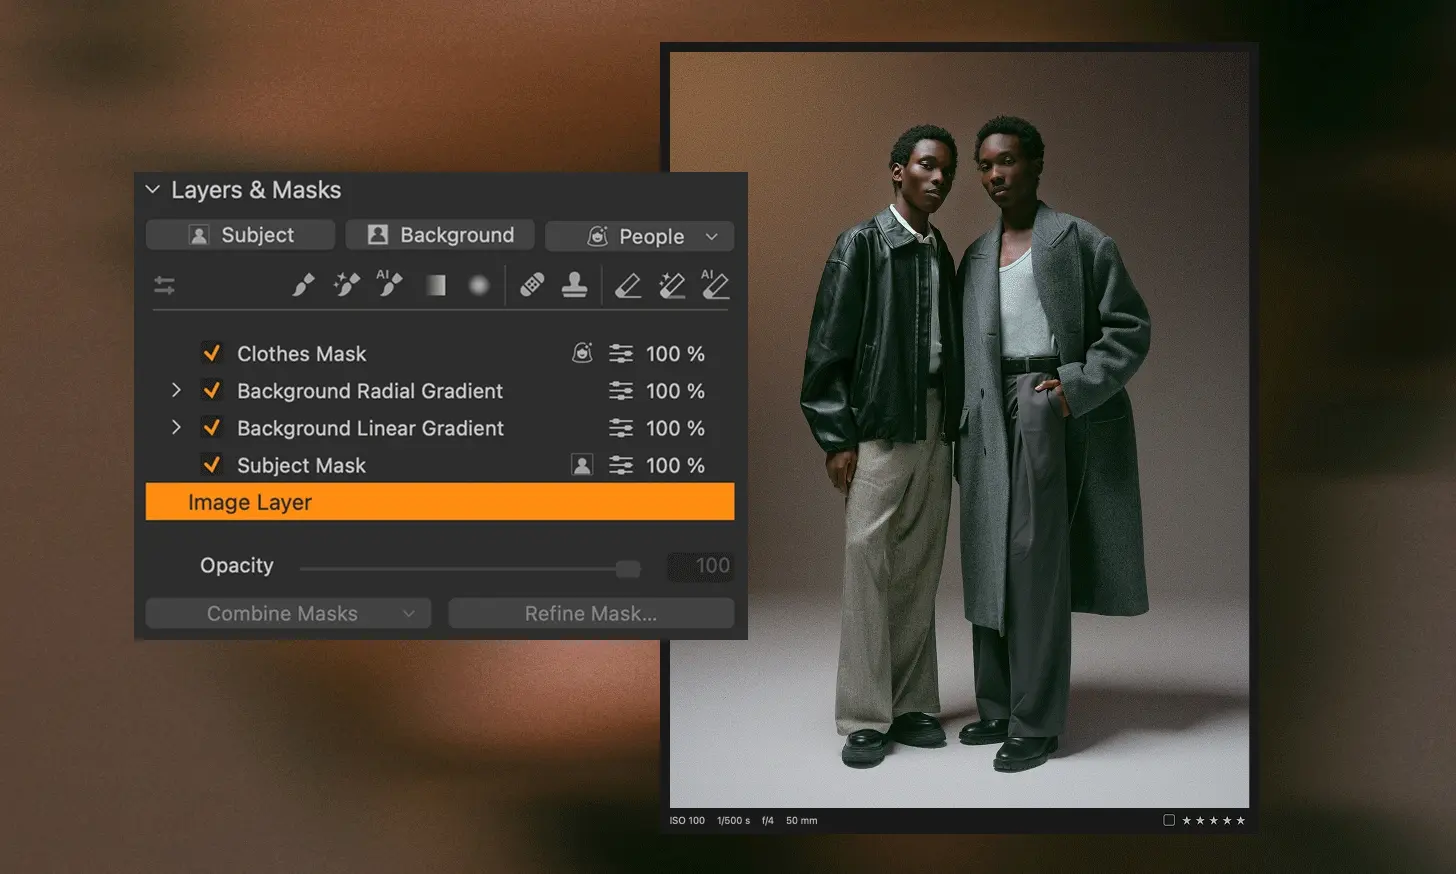
Task: Select the Radial Gradient mask tool
Action: [x=478, y=285]
